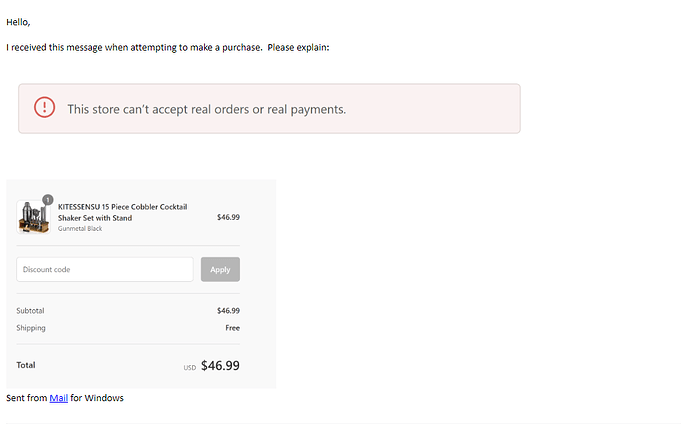
Task: Click the Free shipping value
Action: [x=232, y=328]
